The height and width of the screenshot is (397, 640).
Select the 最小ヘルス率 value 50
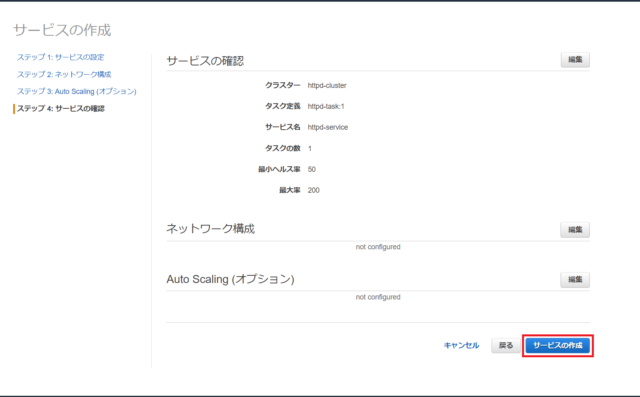(311, 169)
